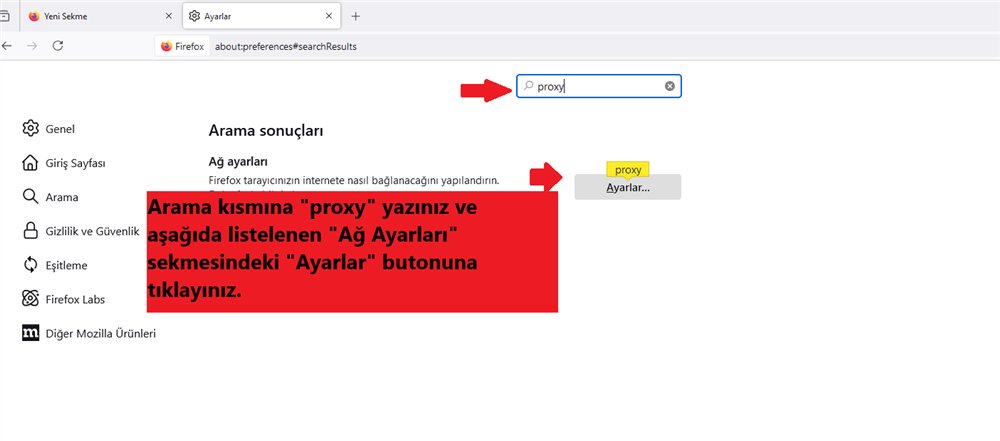Clear the proxy search text
Image resolution: width=1000 pixels, height=441 pixels.
[670, 86]
